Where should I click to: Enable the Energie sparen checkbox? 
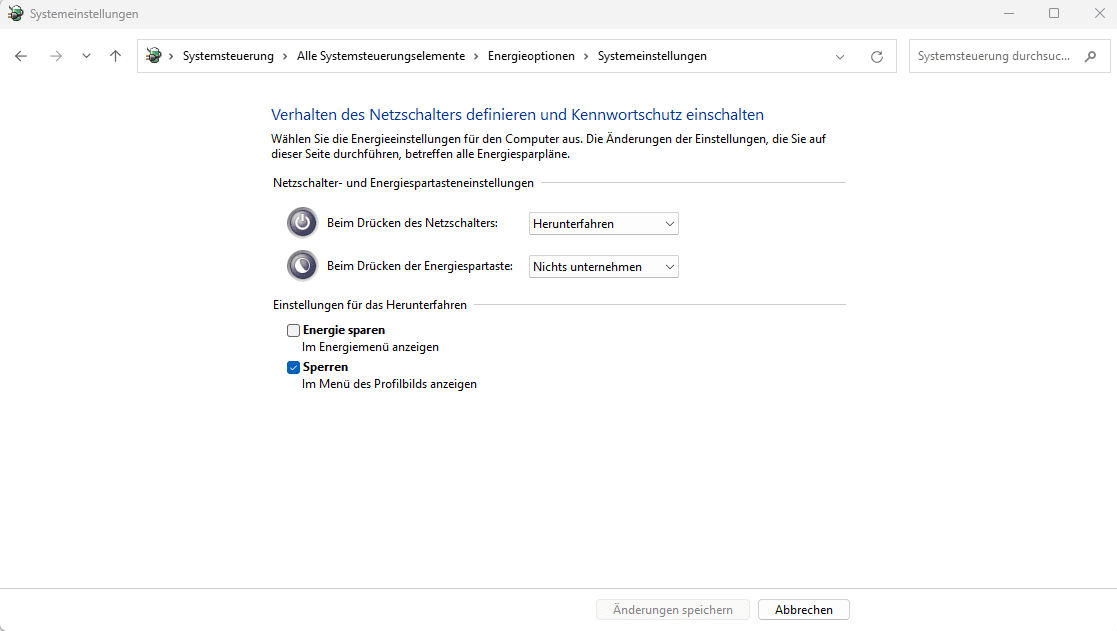point(293,330)
